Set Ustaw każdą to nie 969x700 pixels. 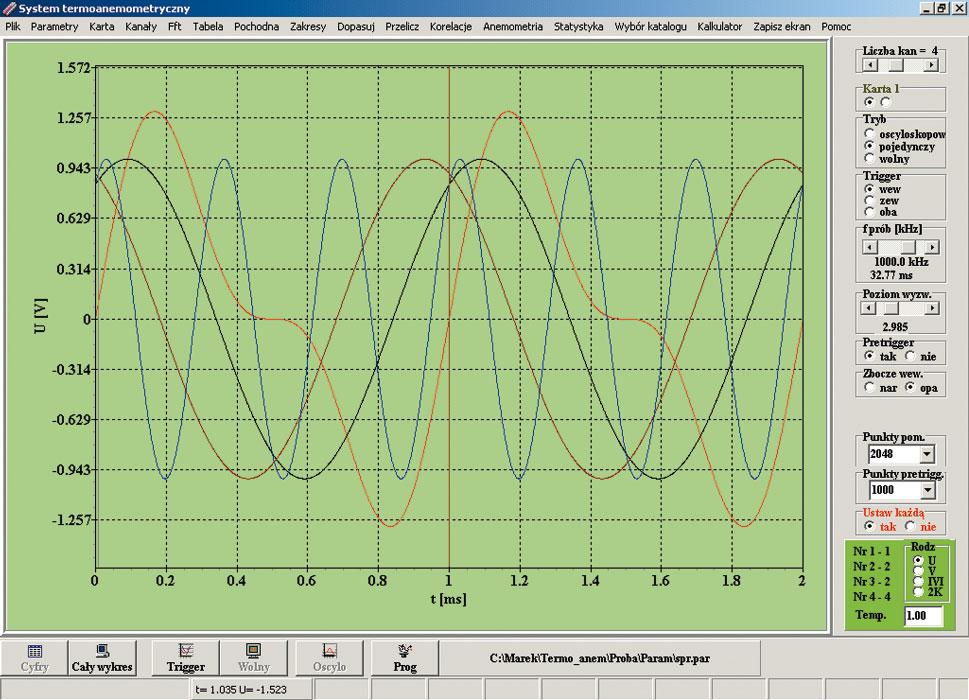(910, 526)
